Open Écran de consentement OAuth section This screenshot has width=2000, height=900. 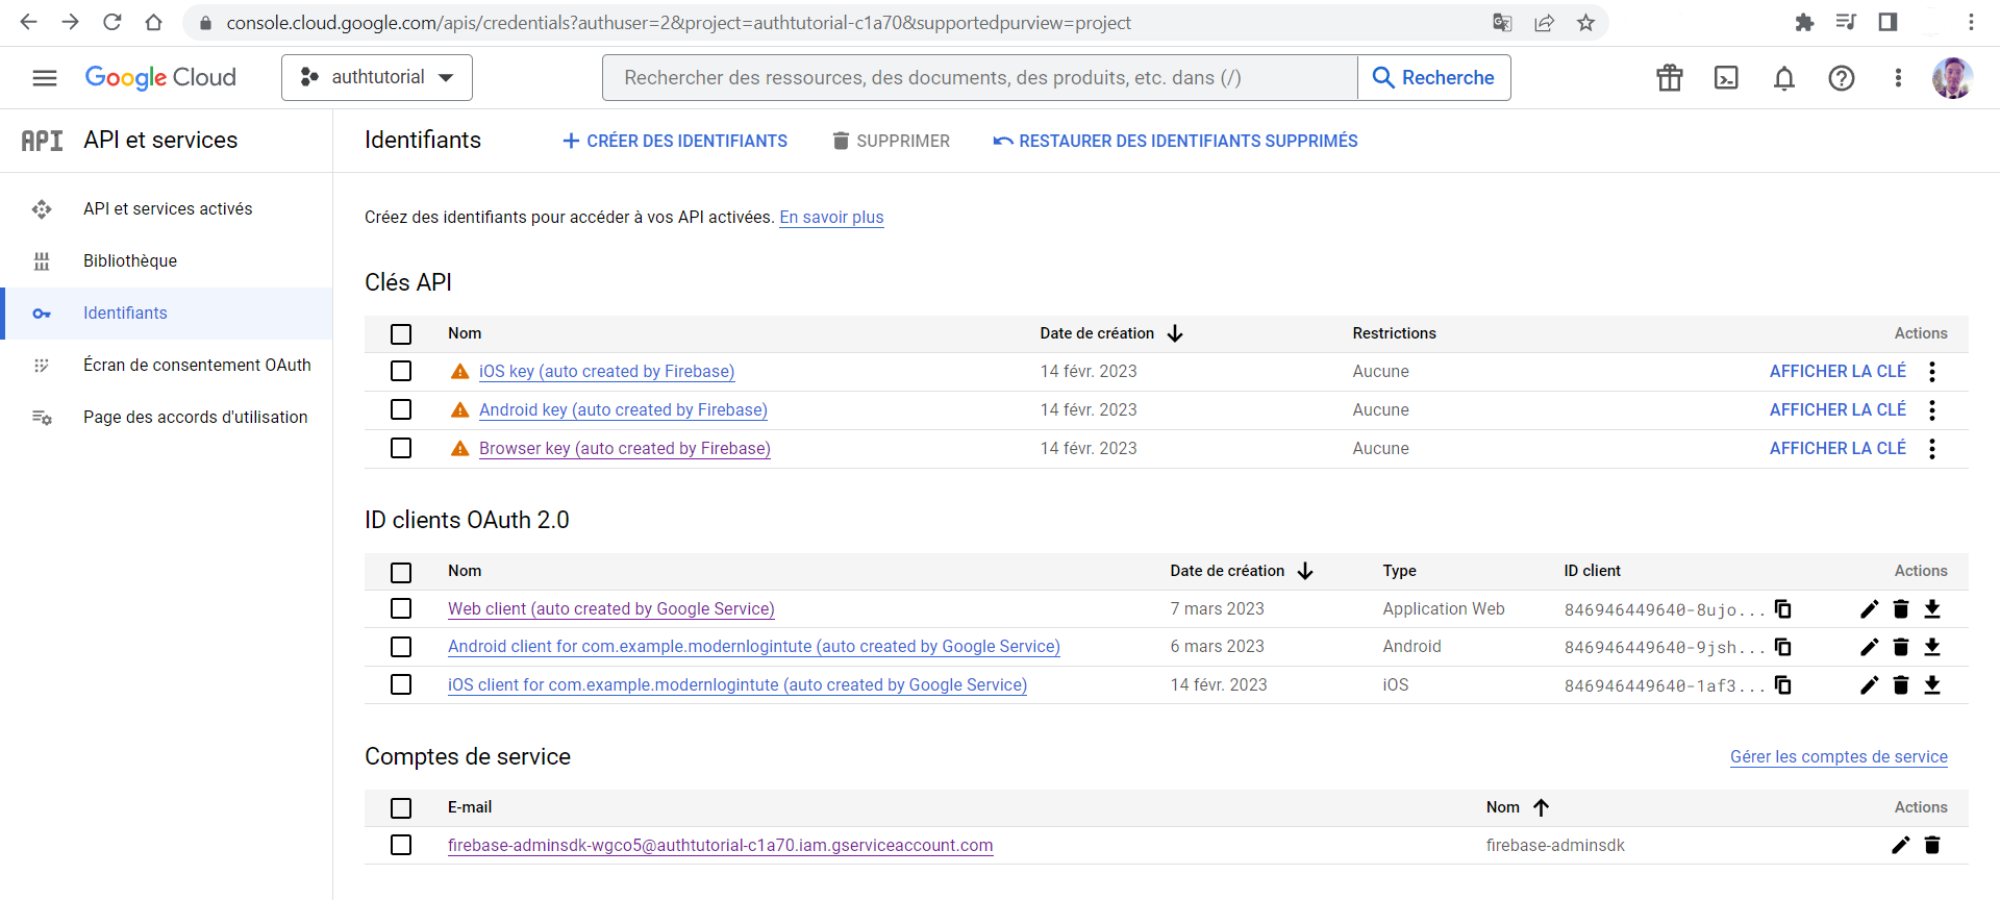point(197,364)
